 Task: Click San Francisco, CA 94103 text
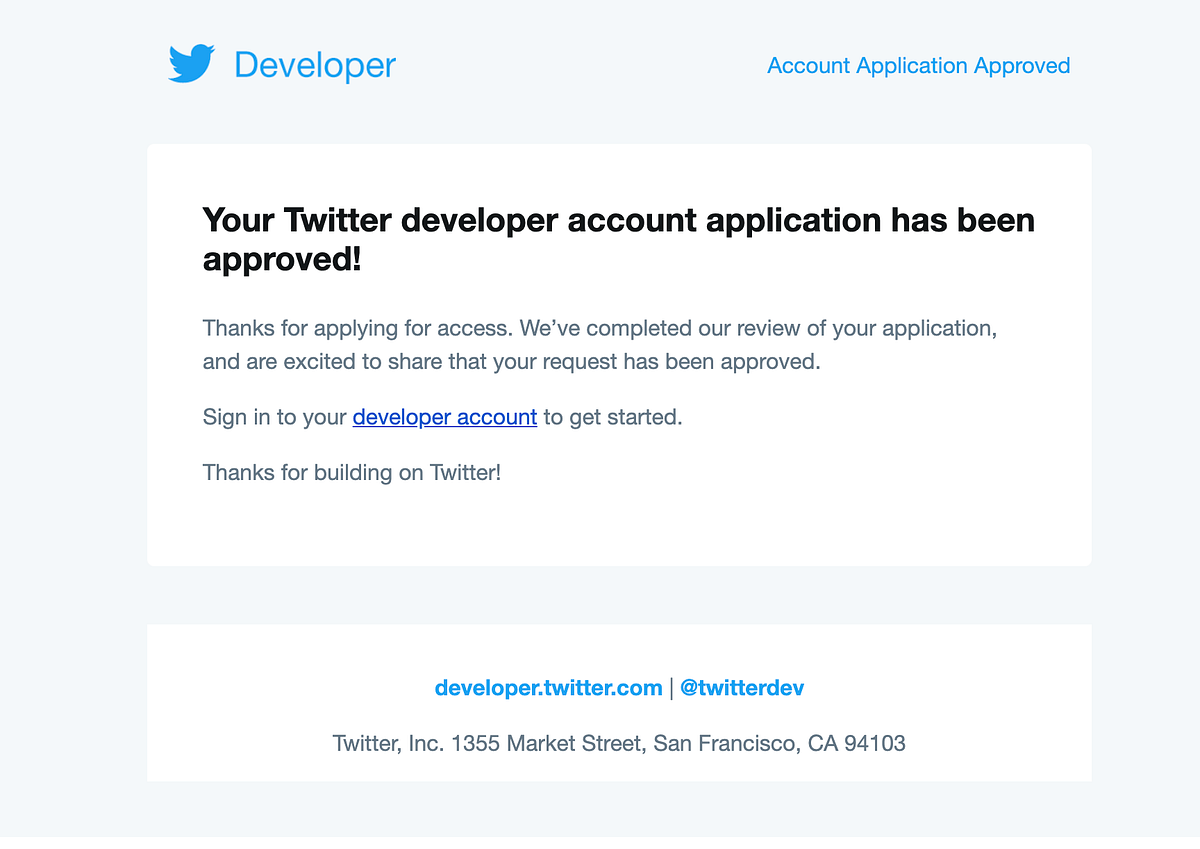click(780, 744)
